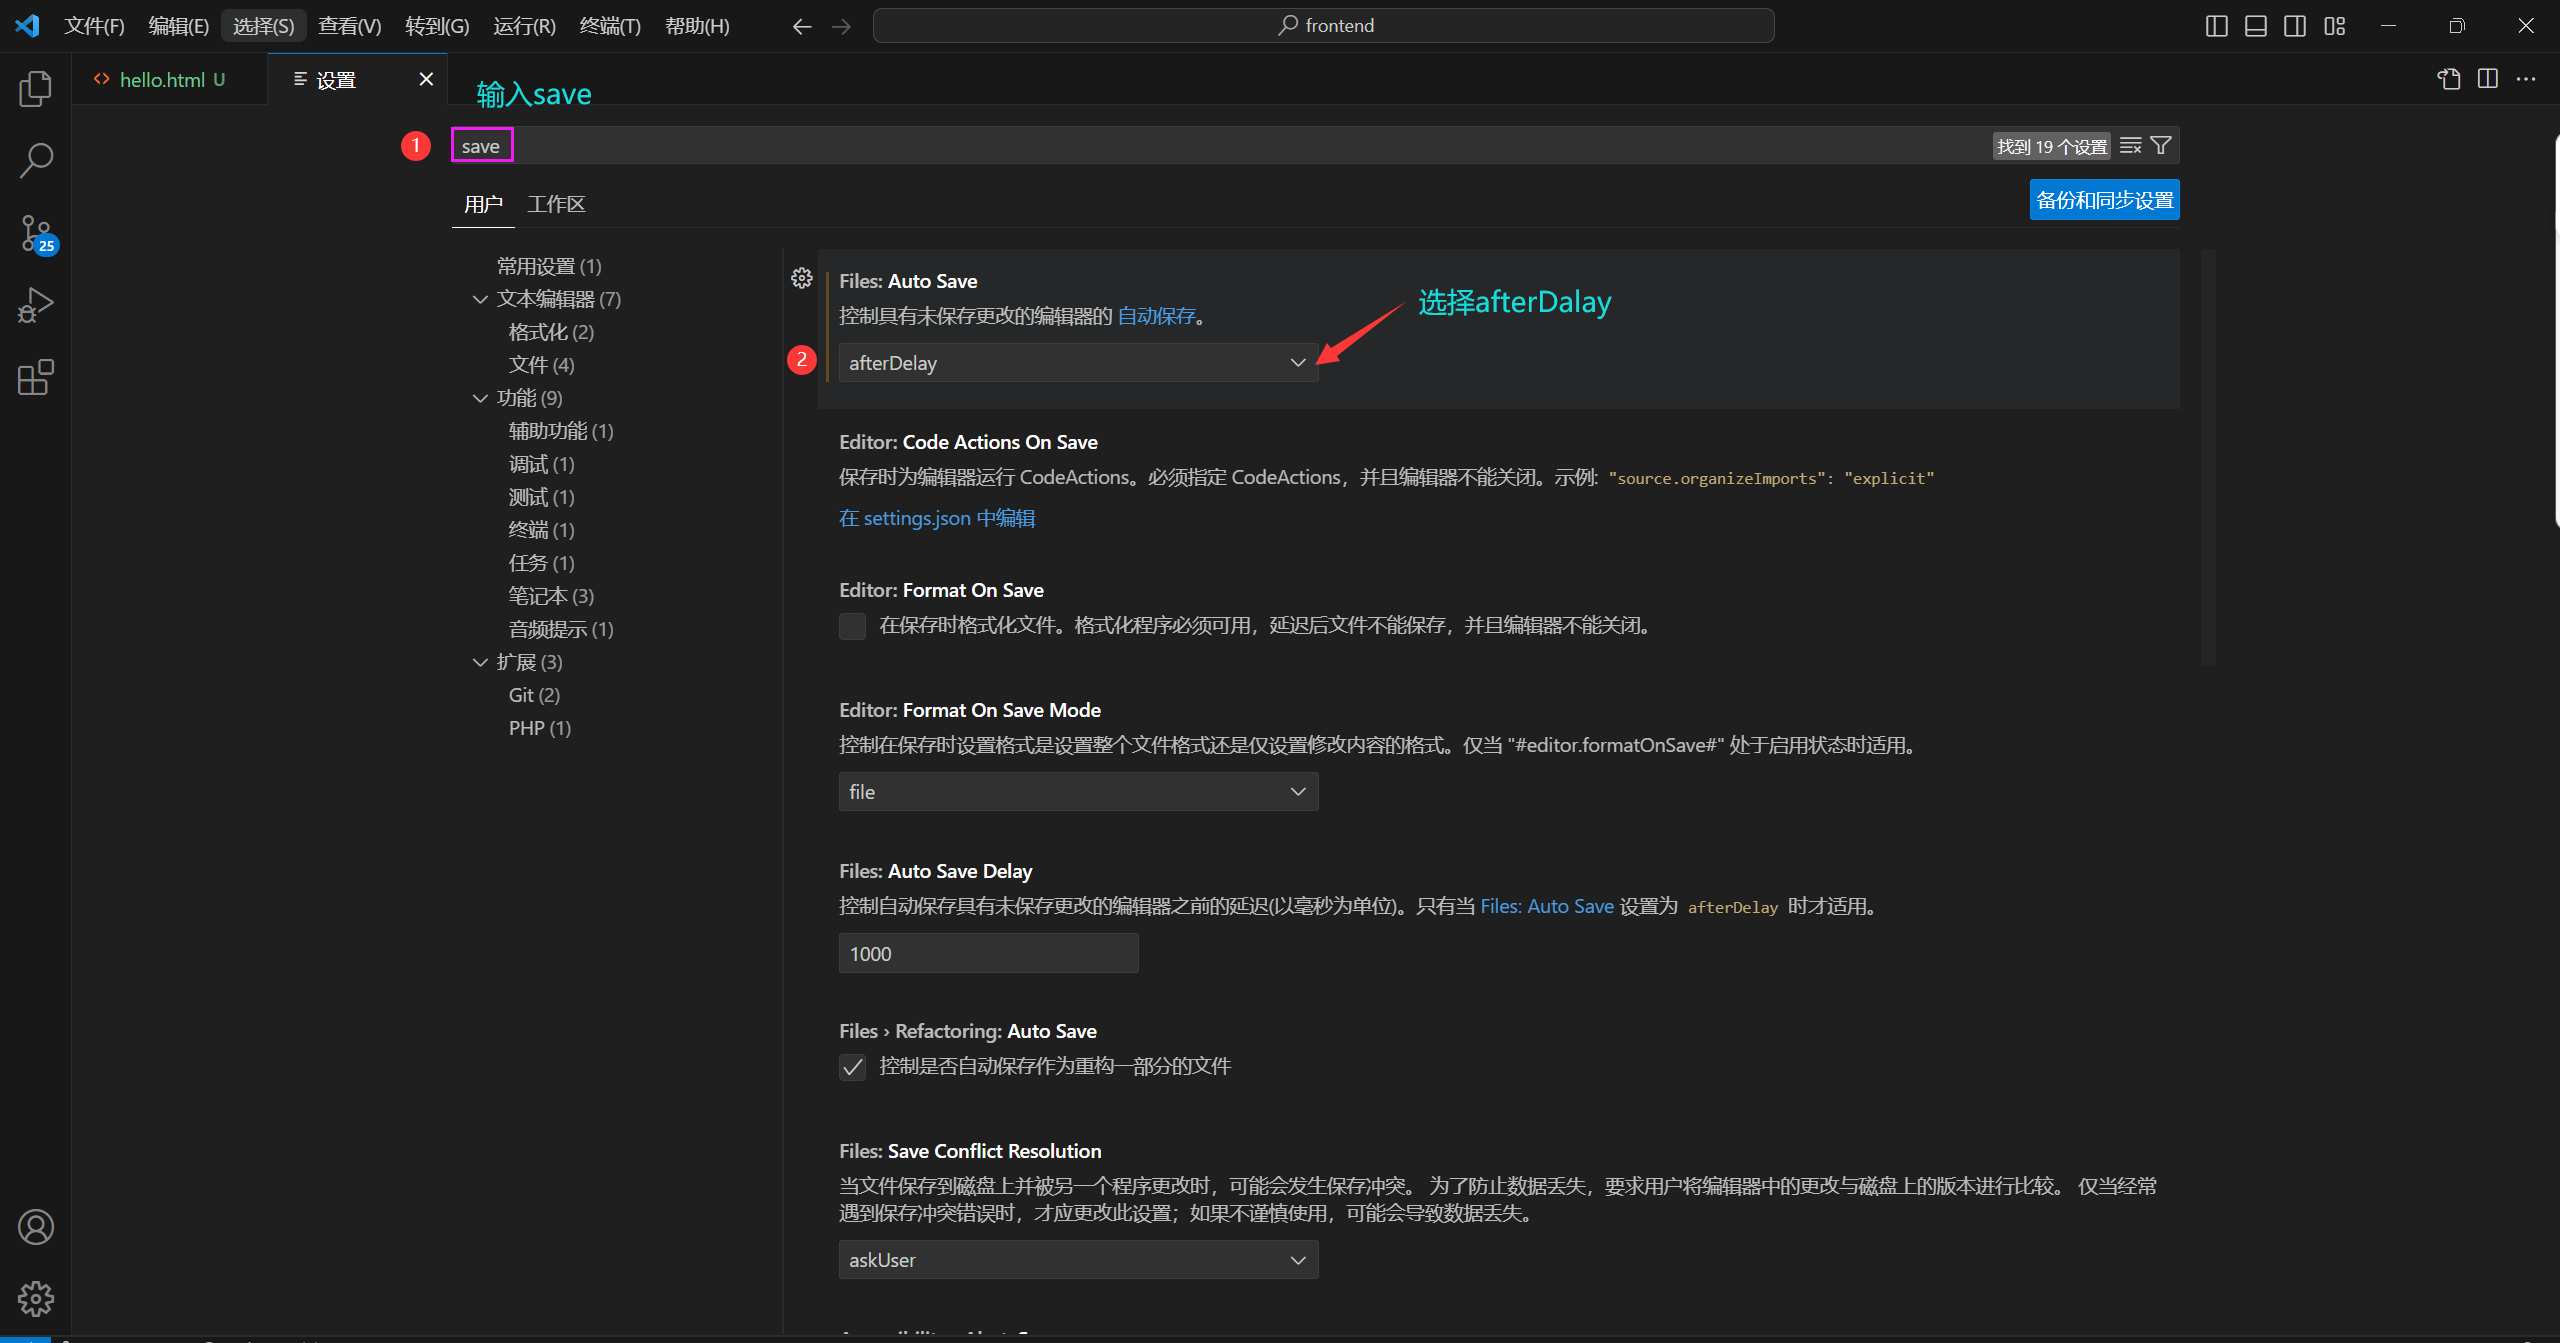Open the Explorer view in activity bar
2560x1343 pixels.
tap(35, 88)
